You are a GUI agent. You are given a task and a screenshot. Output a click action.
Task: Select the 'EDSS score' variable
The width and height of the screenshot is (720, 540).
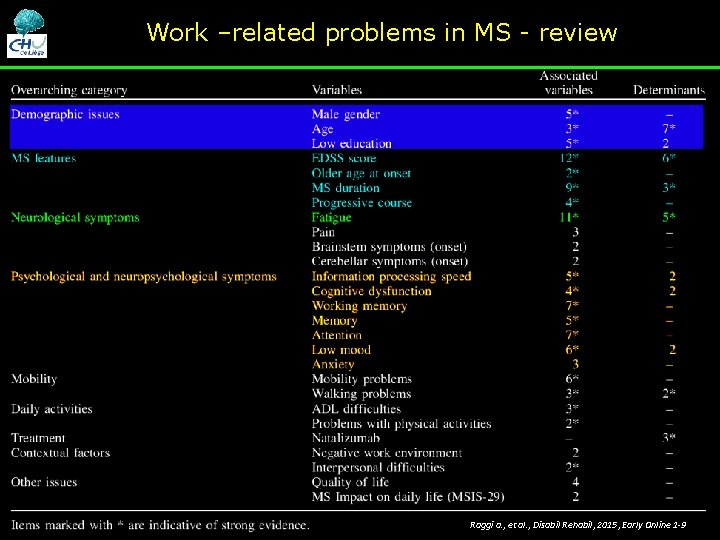(x=344, y=158)
